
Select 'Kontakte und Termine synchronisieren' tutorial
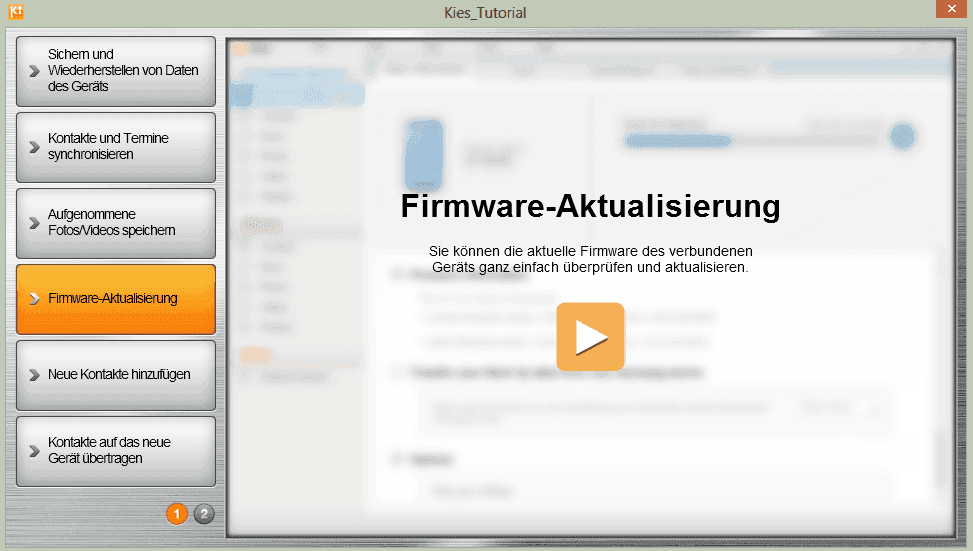(x=116, y=147)
